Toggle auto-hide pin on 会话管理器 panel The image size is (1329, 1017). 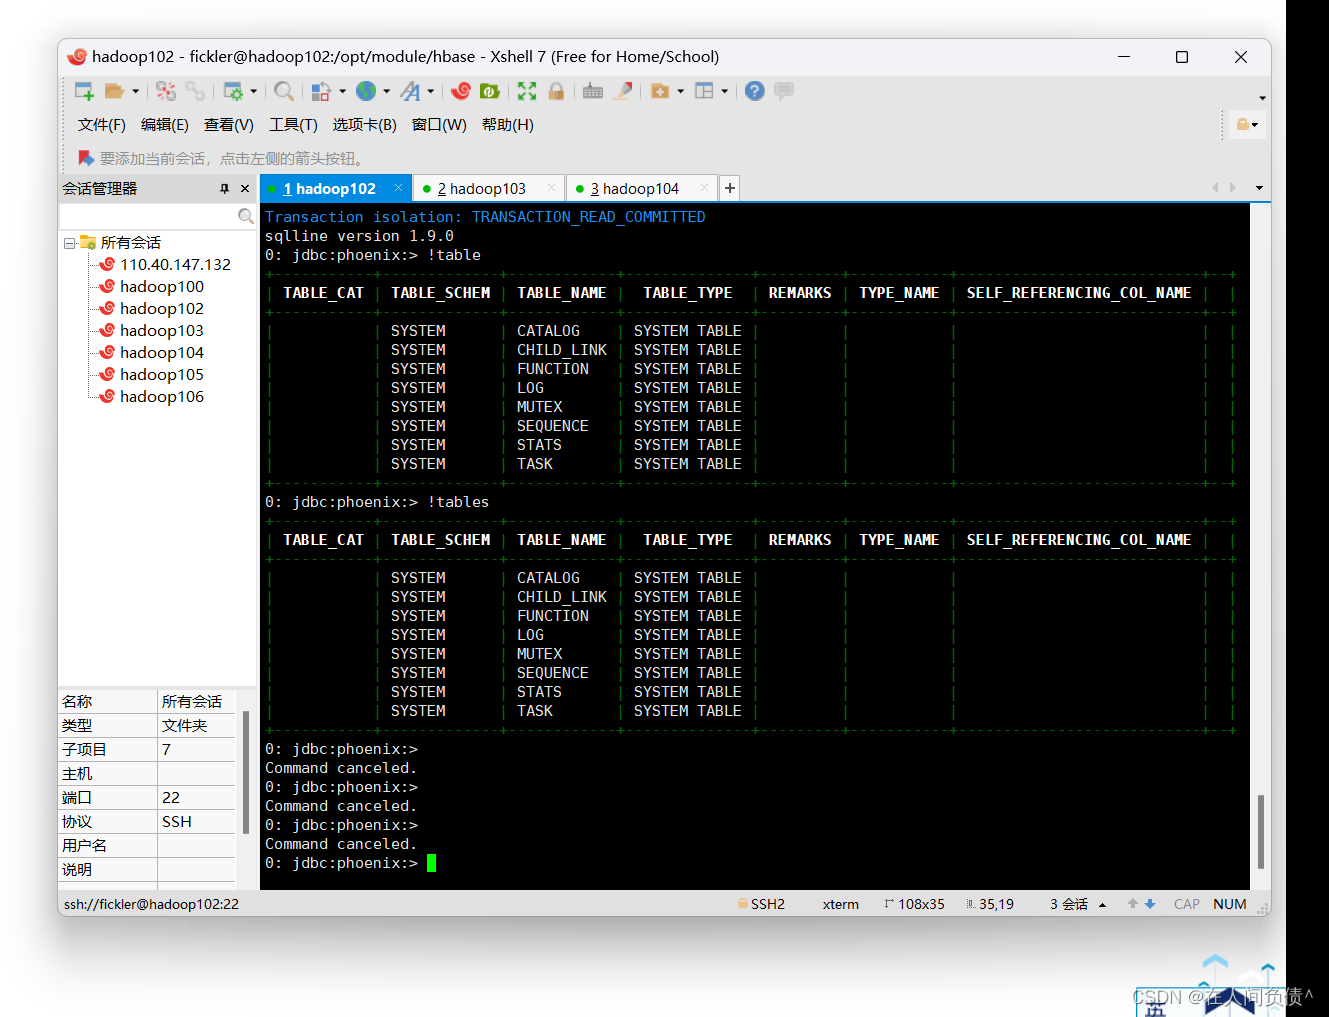point(225,188)
